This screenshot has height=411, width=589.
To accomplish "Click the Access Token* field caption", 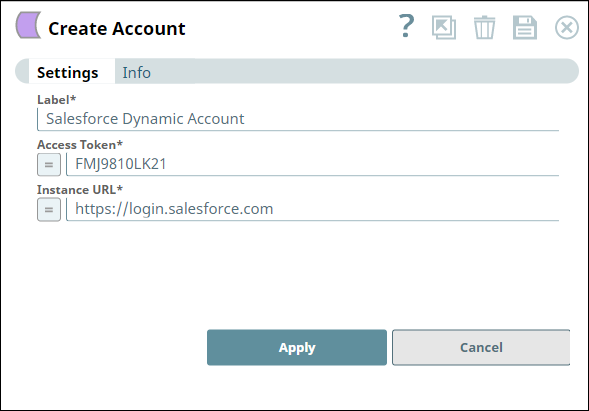I will point(80,145).
